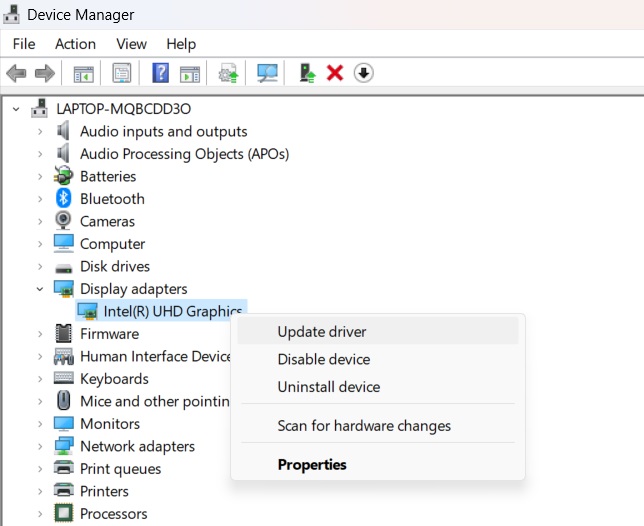
Task: Click the Processors chip icon
Action: point(63,513)
